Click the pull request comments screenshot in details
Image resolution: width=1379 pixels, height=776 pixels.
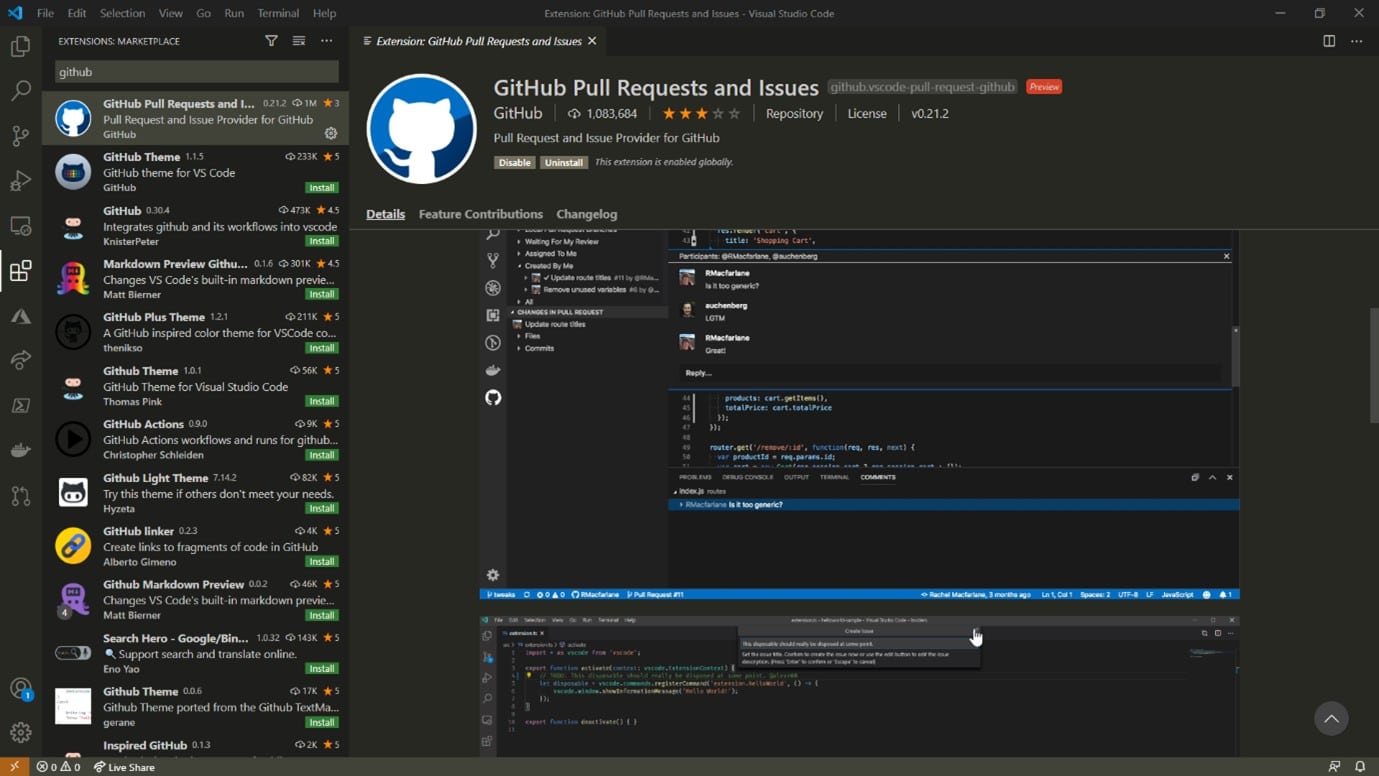[x=859, y=414]
